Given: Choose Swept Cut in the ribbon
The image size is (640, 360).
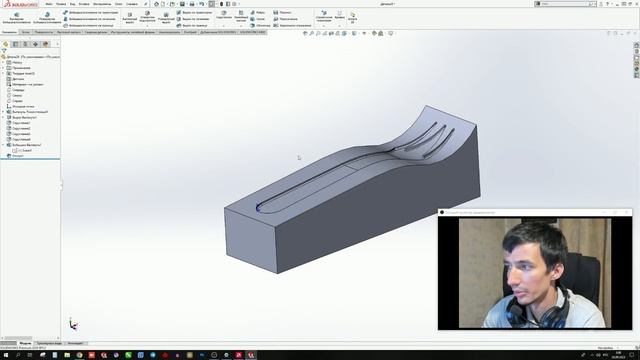Looking at the screenshot, I should [x=194, y=13].
